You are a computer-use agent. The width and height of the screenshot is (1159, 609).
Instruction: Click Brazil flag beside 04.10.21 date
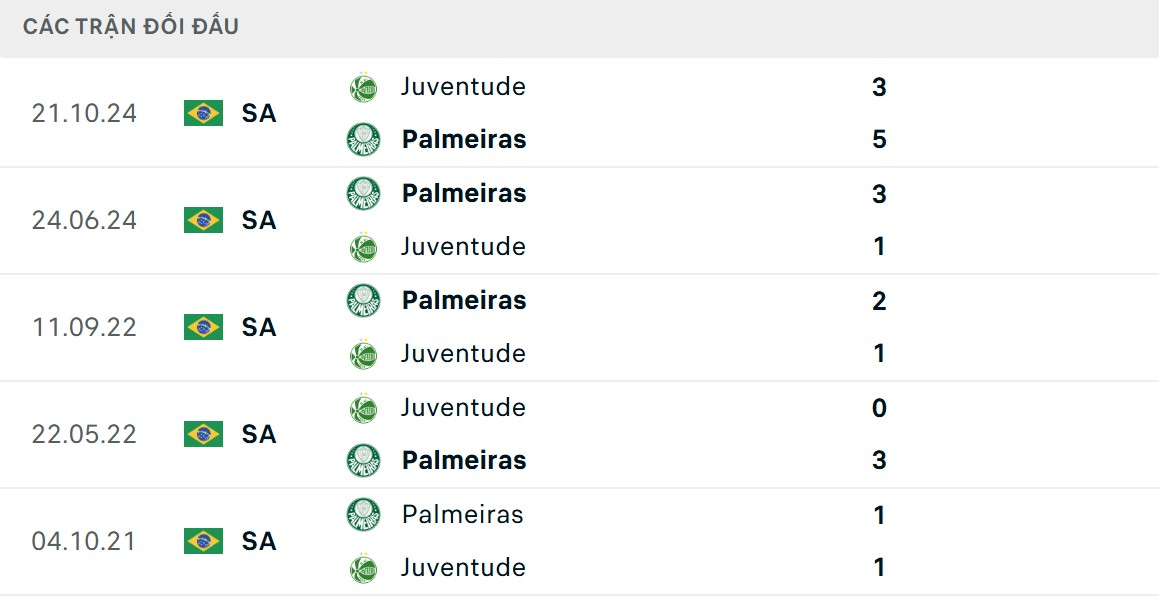[203, 541]
